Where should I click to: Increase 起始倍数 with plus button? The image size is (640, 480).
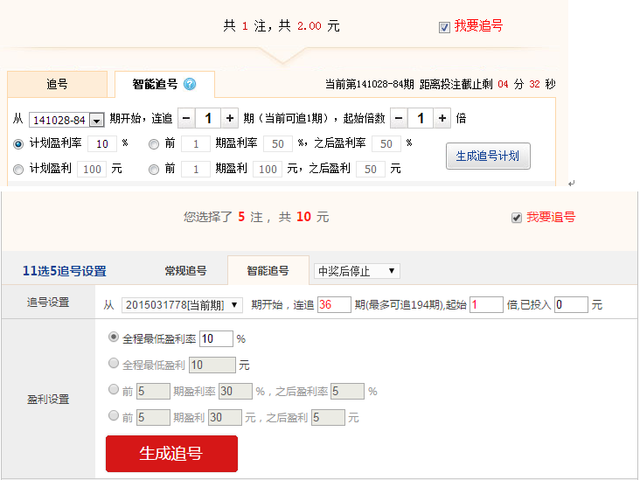(442, 118)
